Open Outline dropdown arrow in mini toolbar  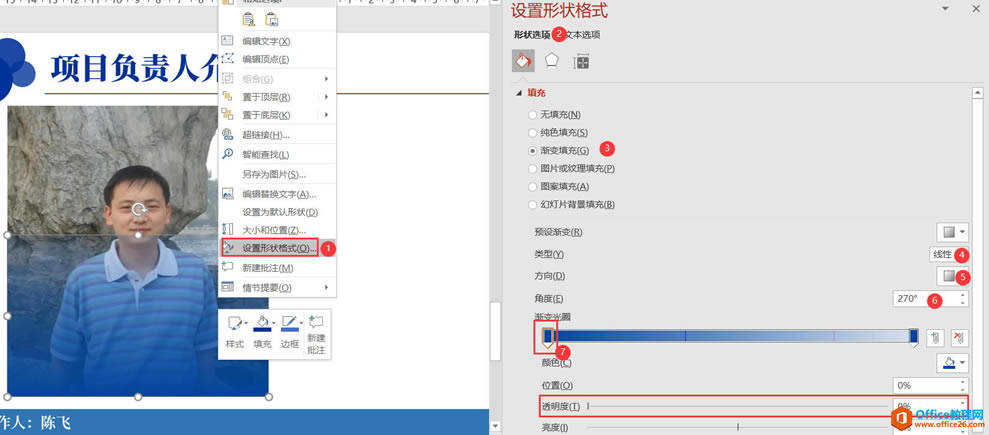click(x=301, y=323)
